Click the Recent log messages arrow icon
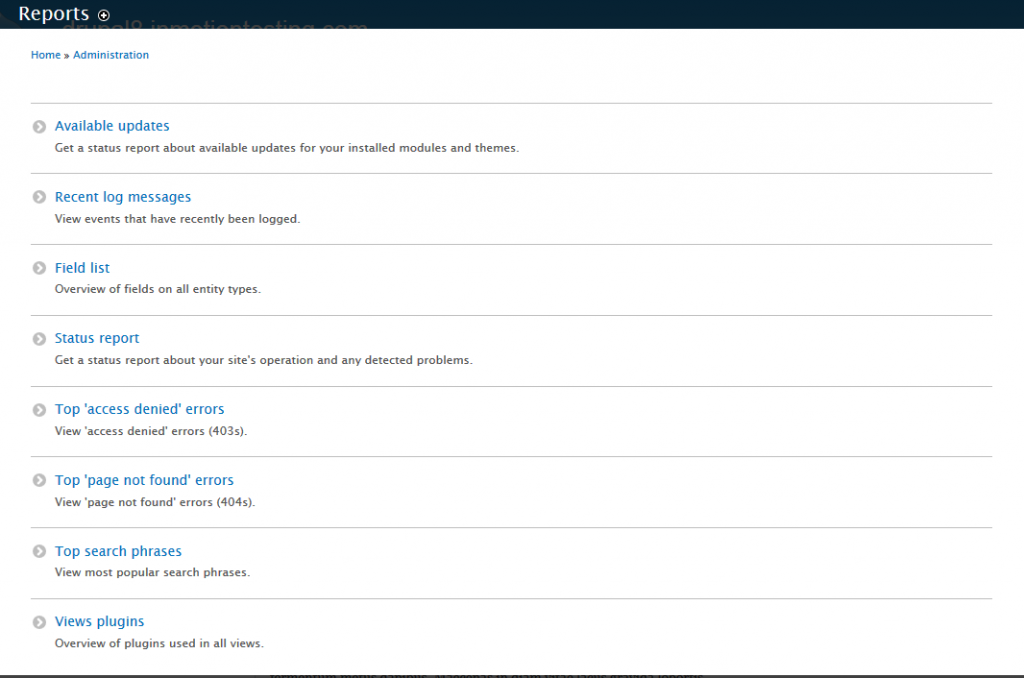 [39, 197]
